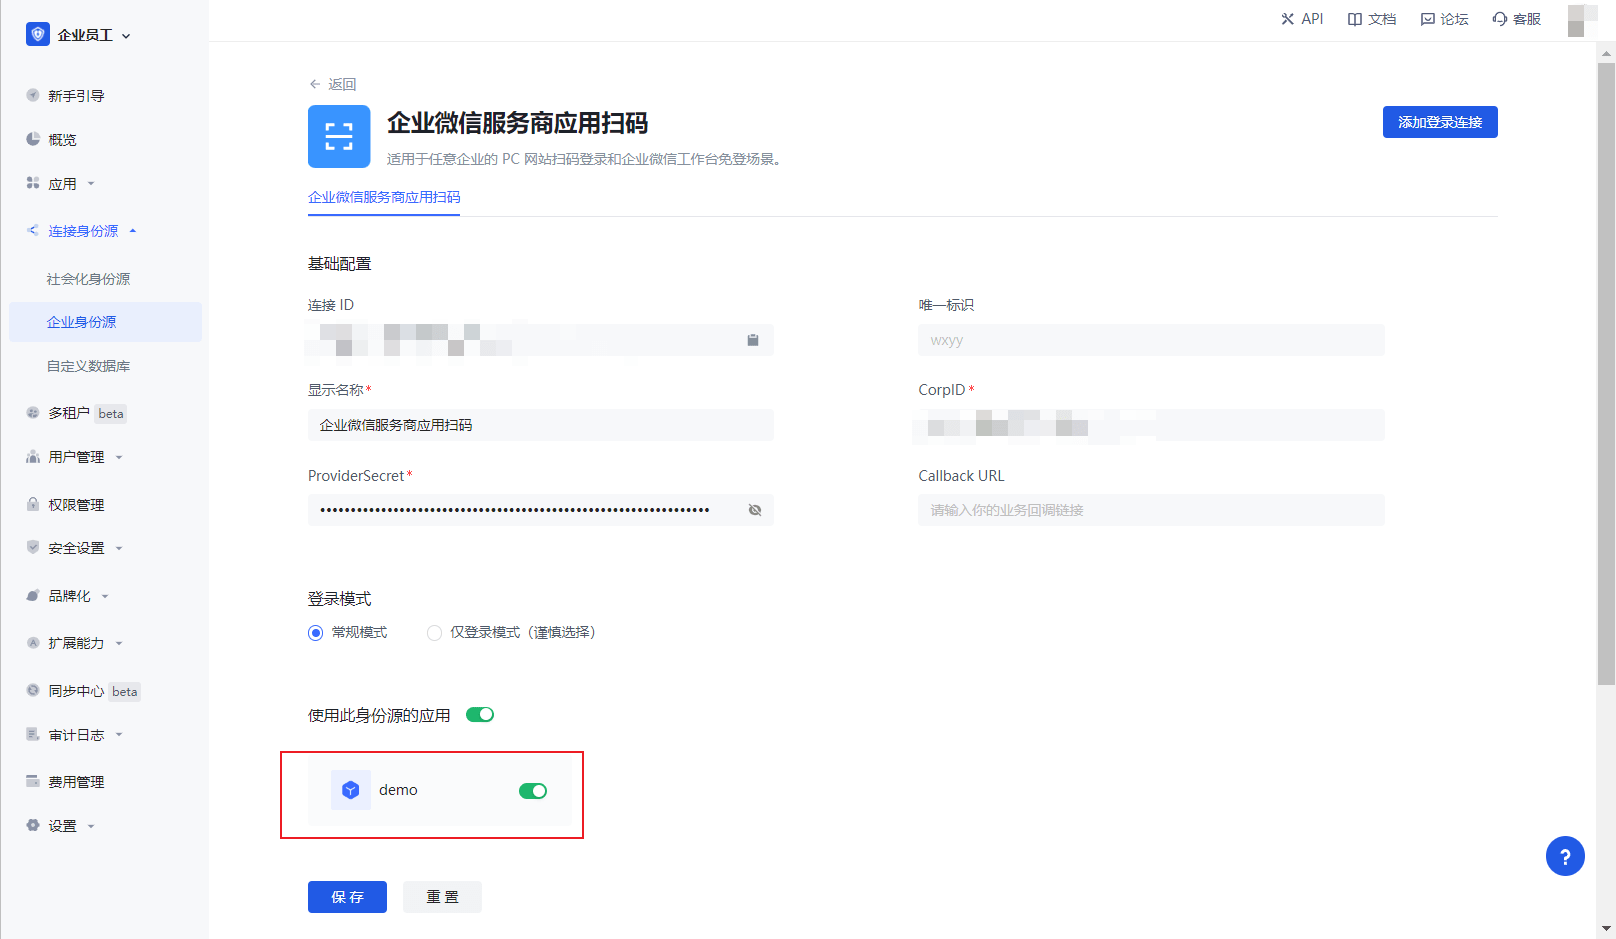Select 仅登录模式 radio option

[434, 633]
